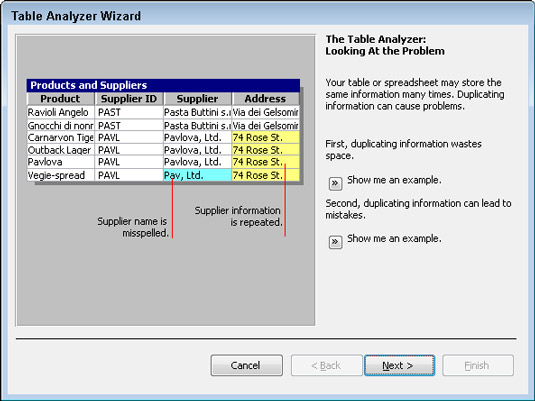Viewport: 535px width, 401px height.
Task: Click the 'Show me an example' text under mistakes
Action: 394,238
